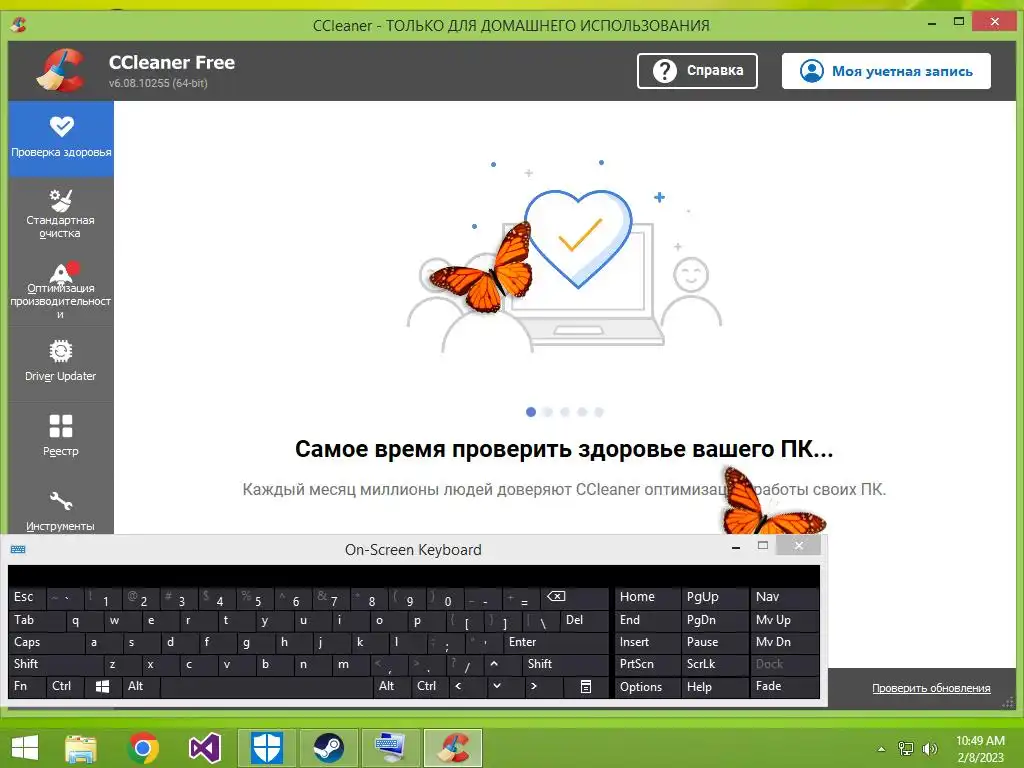Click the backspace key icon on keyboard
Image resolution: width=1024 pixels, height=768 pixels.
(574, 597)
